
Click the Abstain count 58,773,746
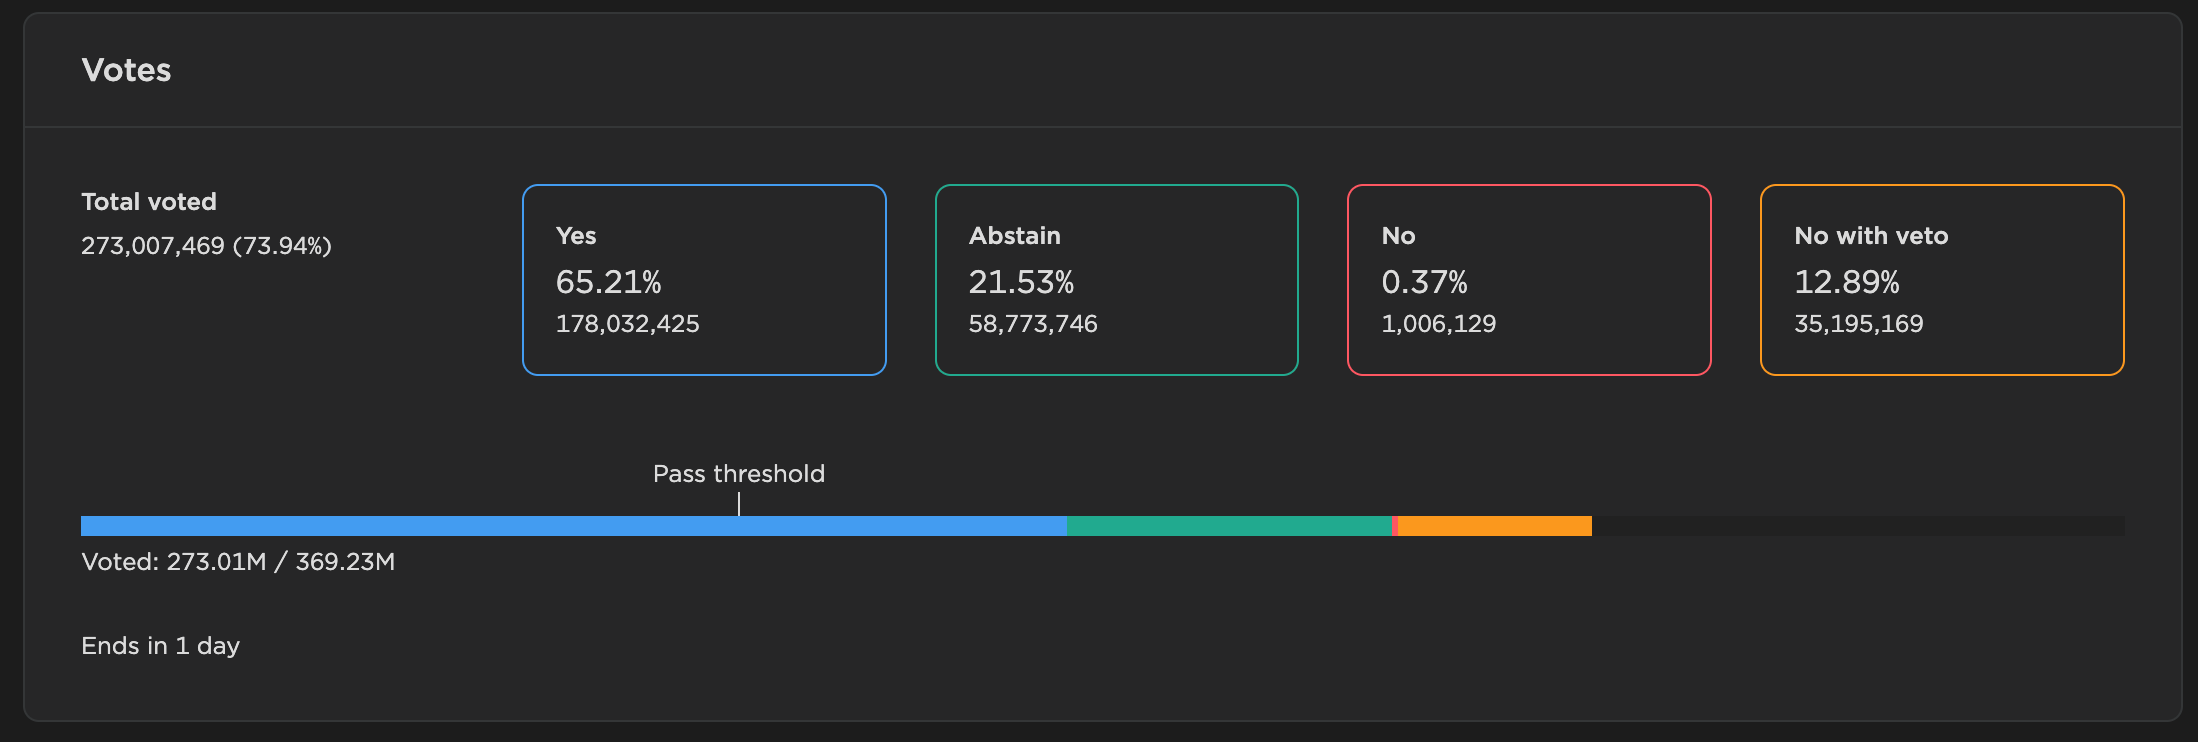(x=1033, y=324)
